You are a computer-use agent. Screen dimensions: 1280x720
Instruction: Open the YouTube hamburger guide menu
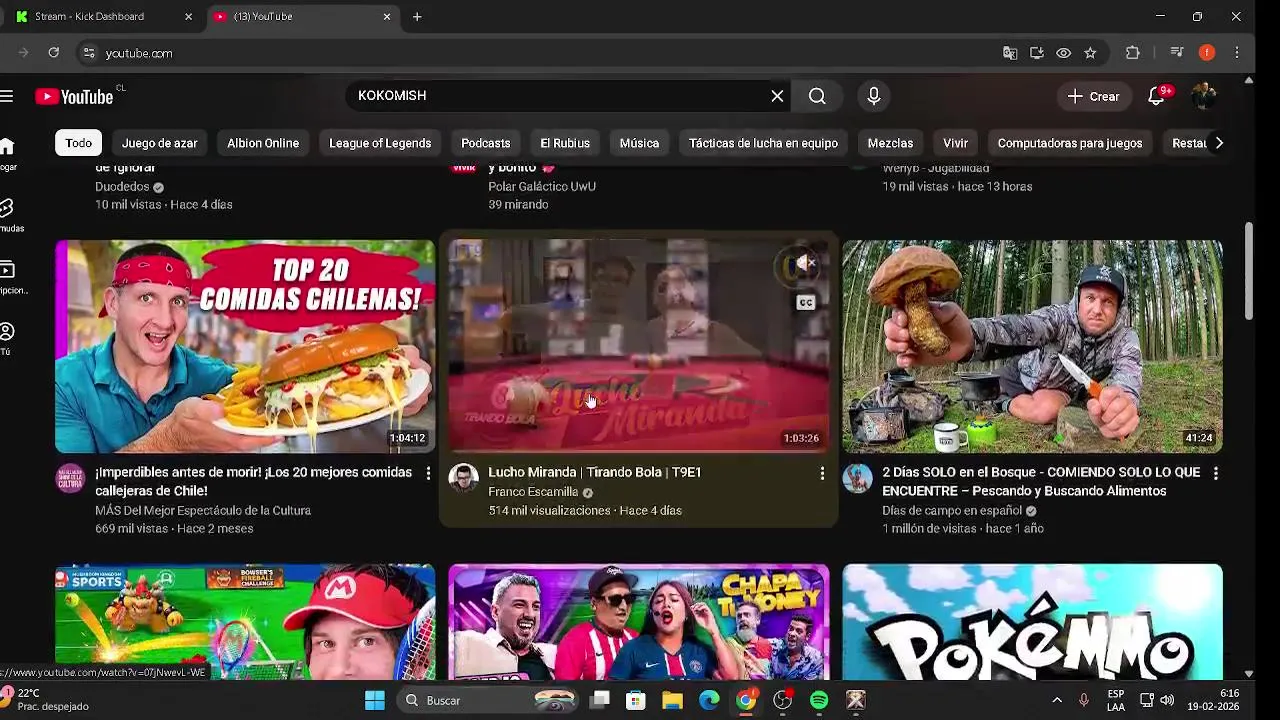(7, 96)
